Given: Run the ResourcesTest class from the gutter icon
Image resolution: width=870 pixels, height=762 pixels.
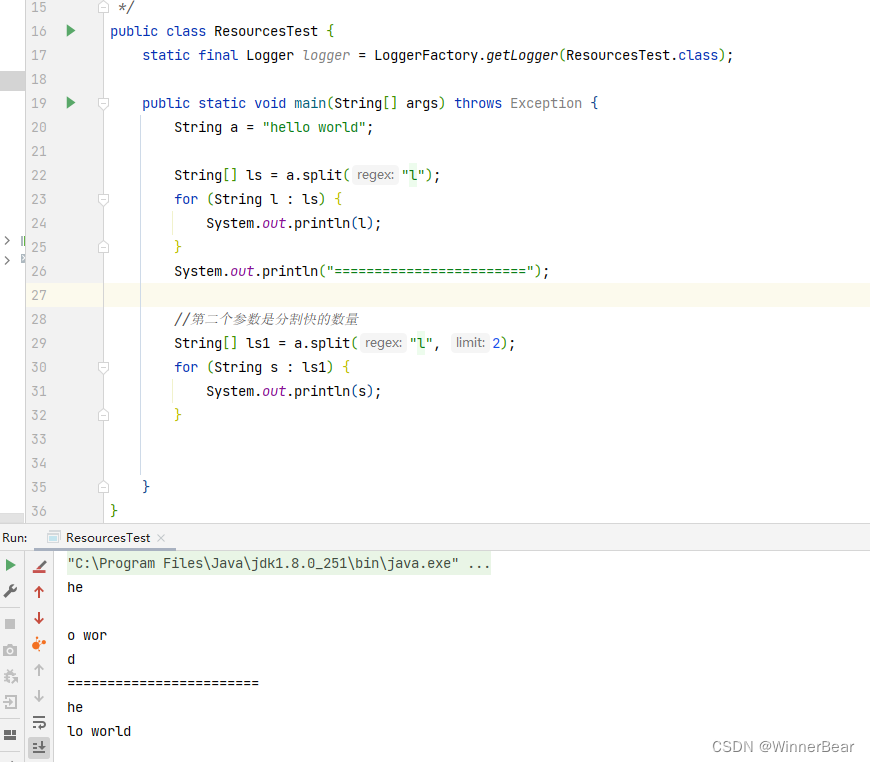Looking at the screenshot, I should [70, 31].
